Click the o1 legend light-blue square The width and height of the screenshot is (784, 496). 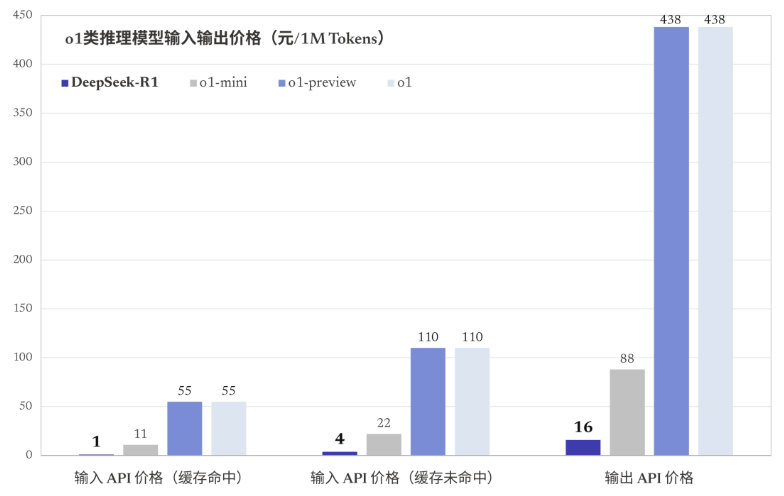[390, 83]
